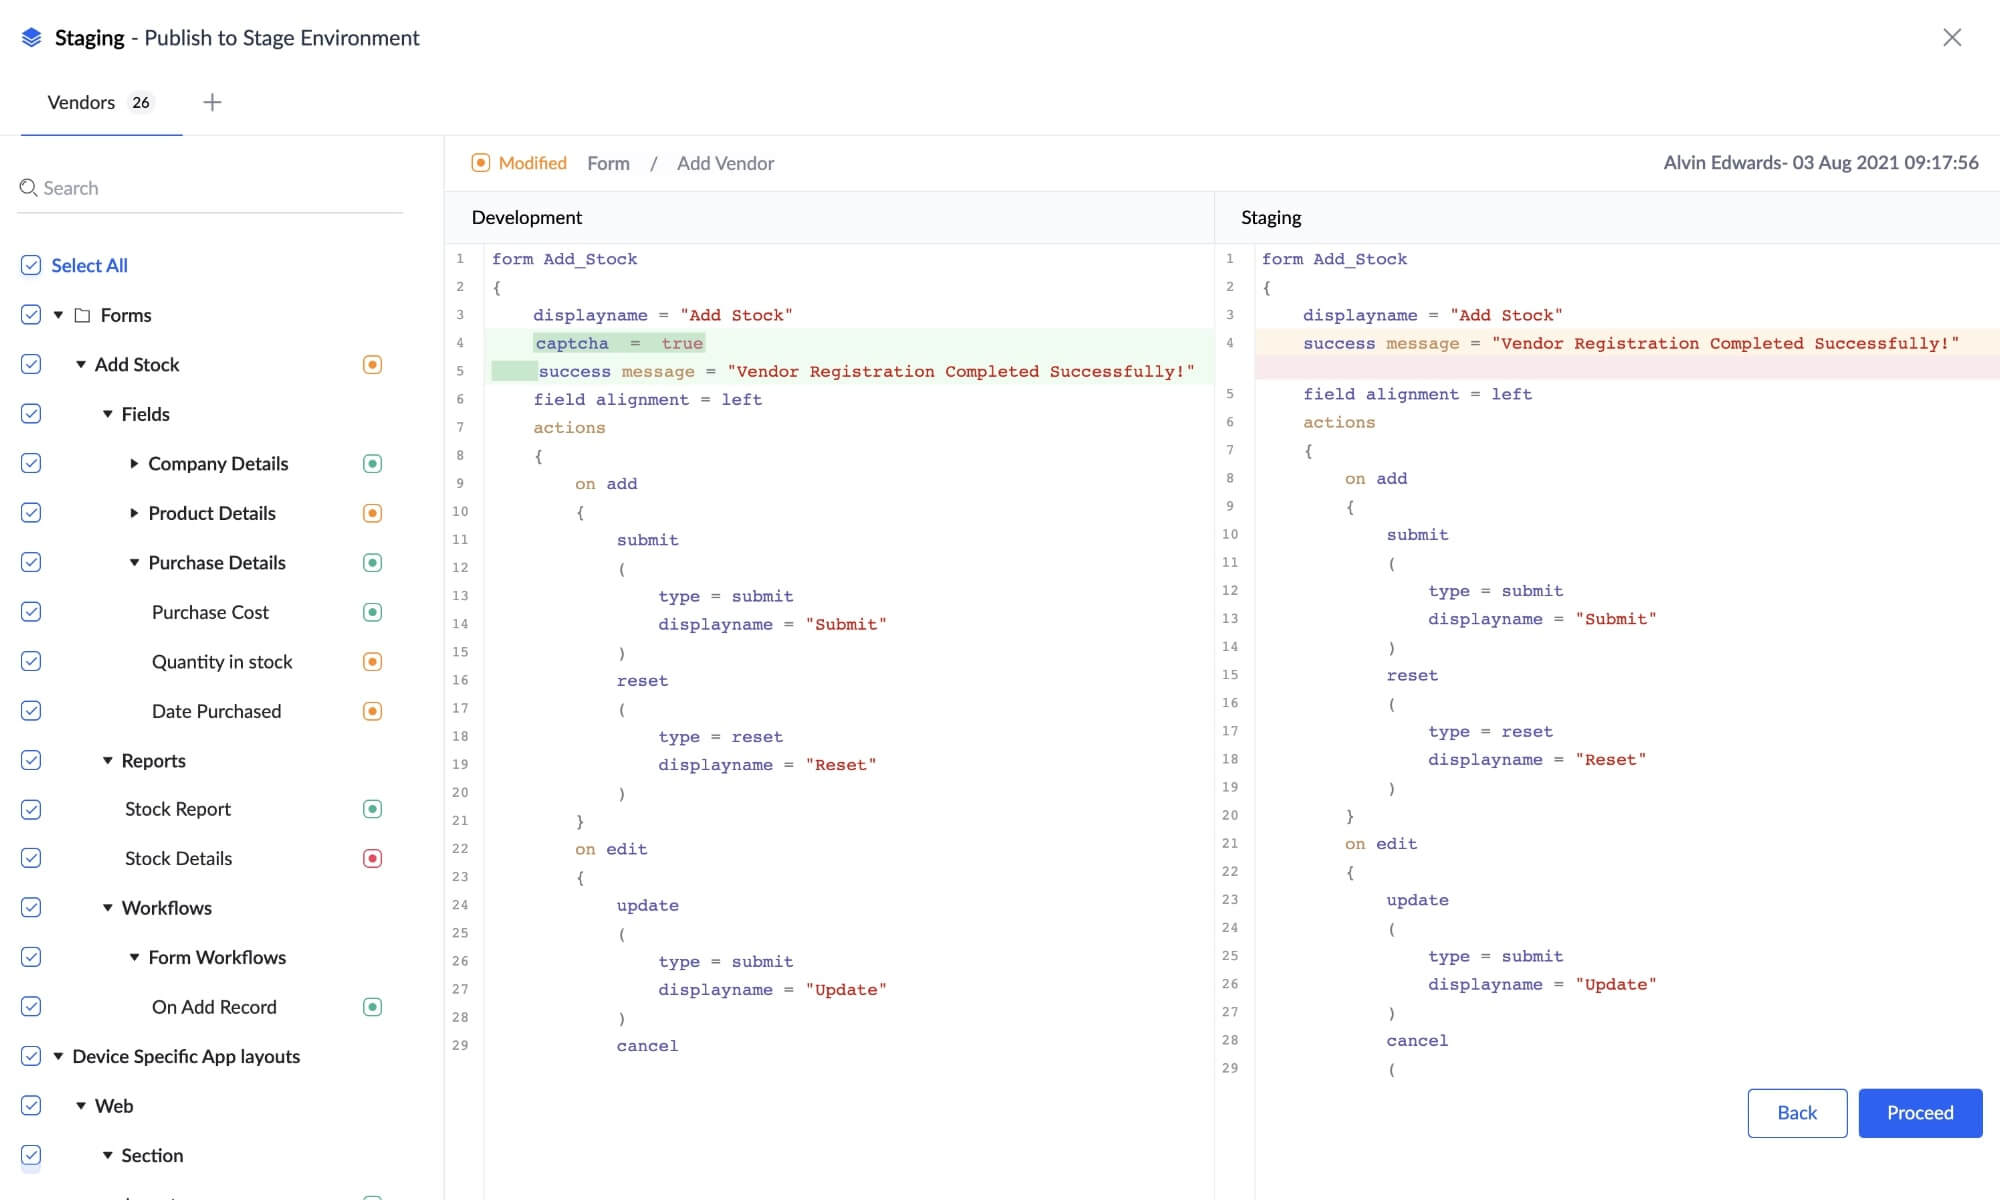Uncheck the Purchase Cost checkbox

[x=31, y=612]
